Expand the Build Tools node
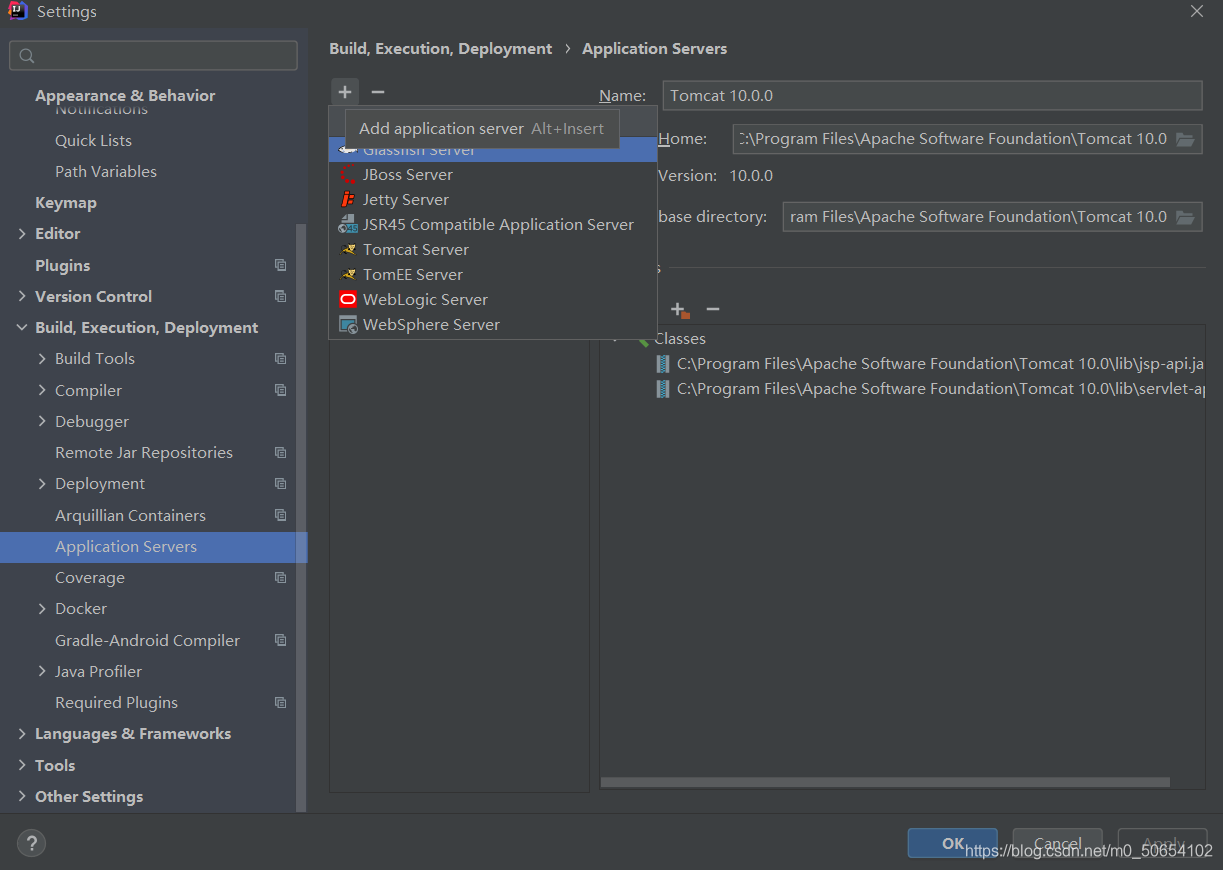 (42, 359)
